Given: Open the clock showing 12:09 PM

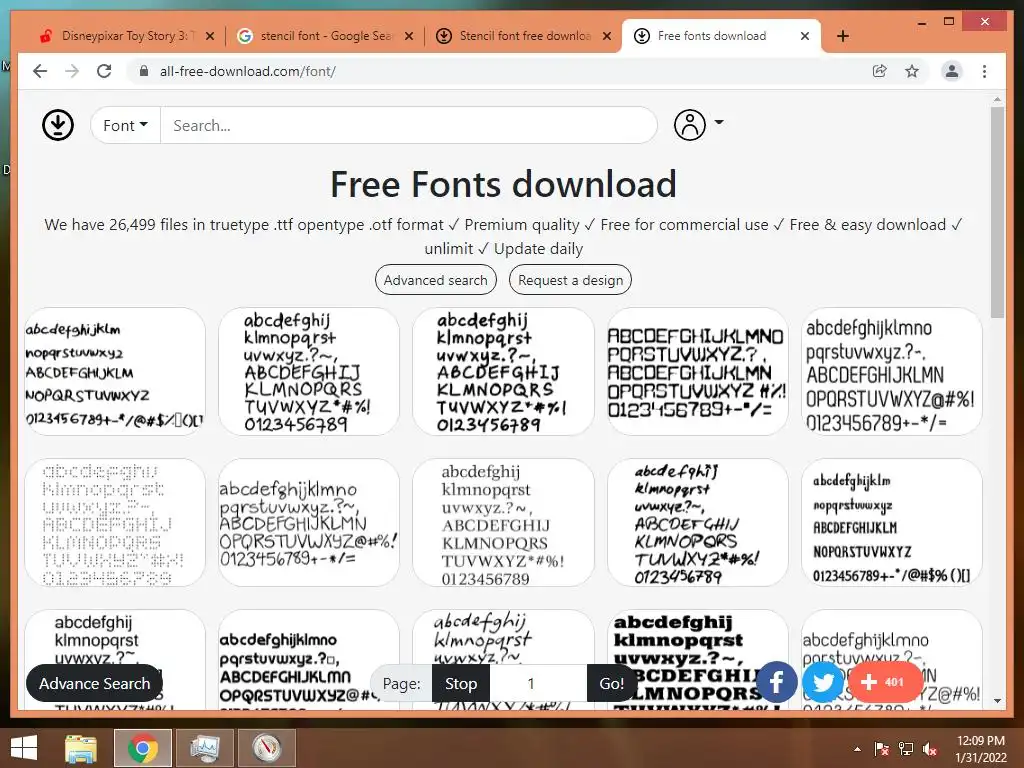Looking at the screenshot, I should pos(981,749).
